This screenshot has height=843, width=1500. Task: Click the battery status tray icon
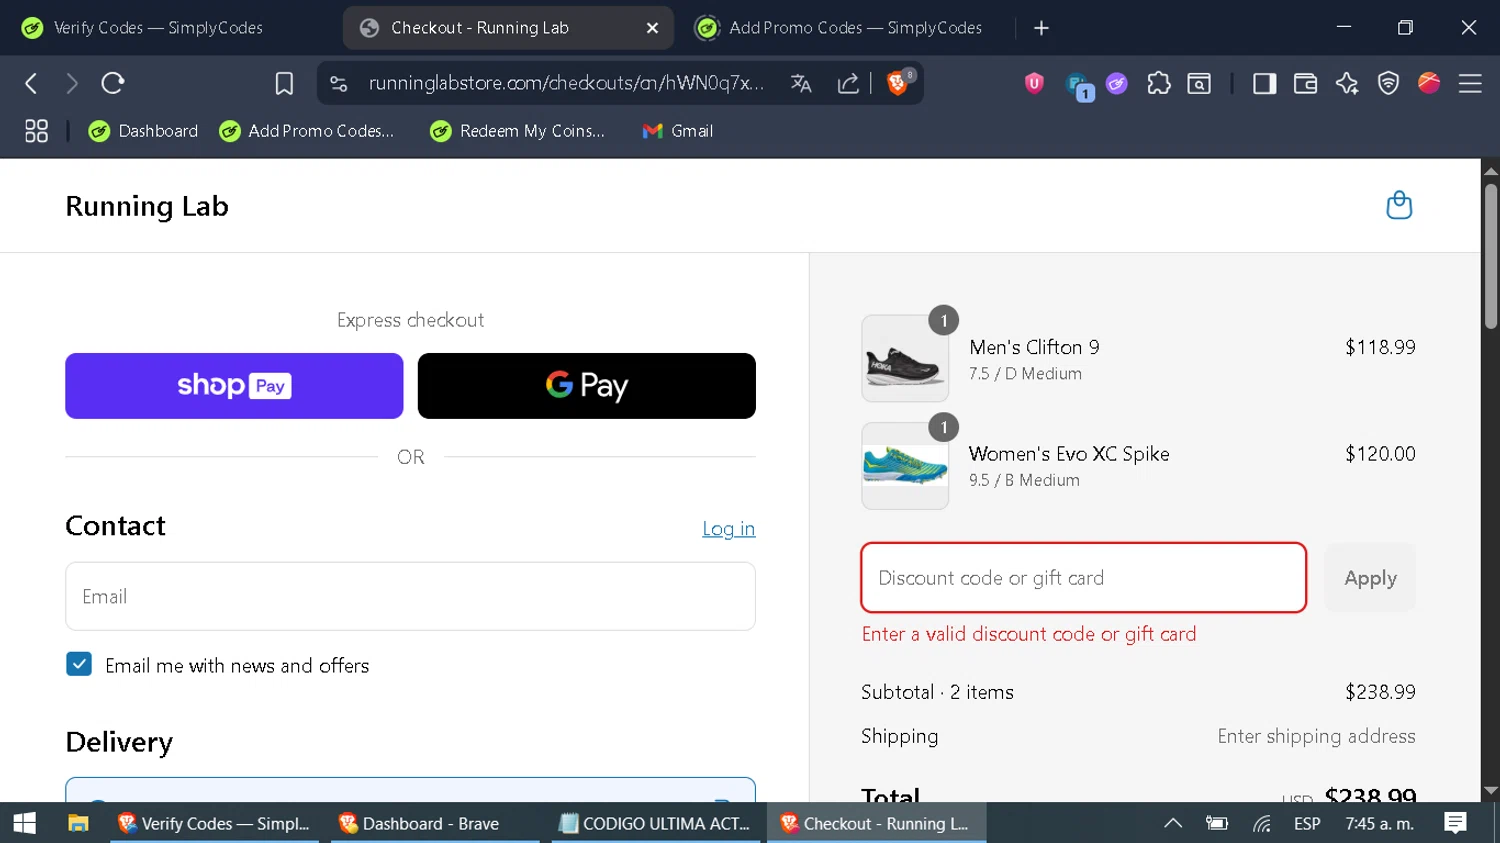1217,823
